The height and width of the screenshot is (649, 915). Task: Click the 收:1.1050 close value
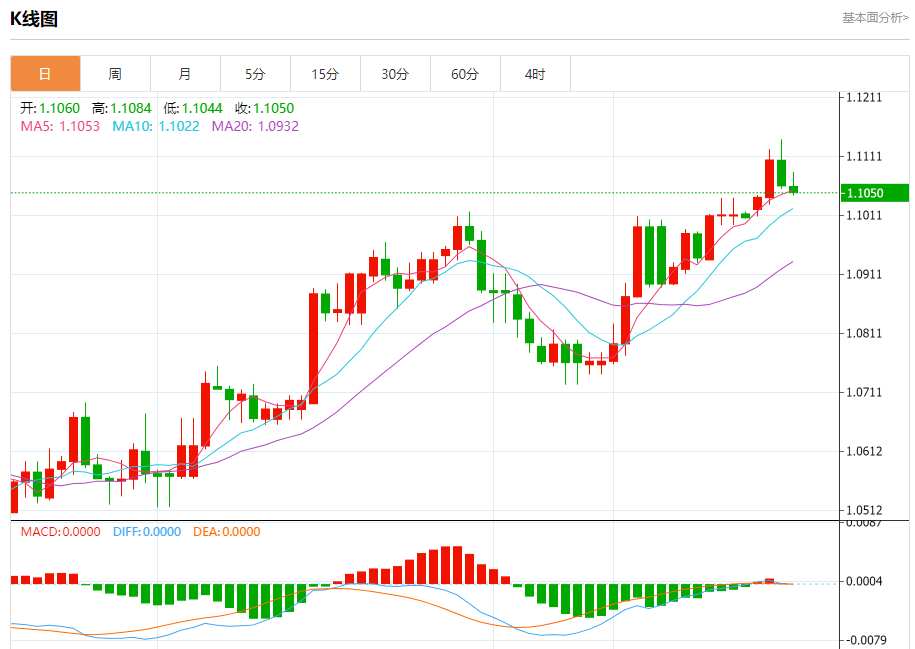[264, 108]
